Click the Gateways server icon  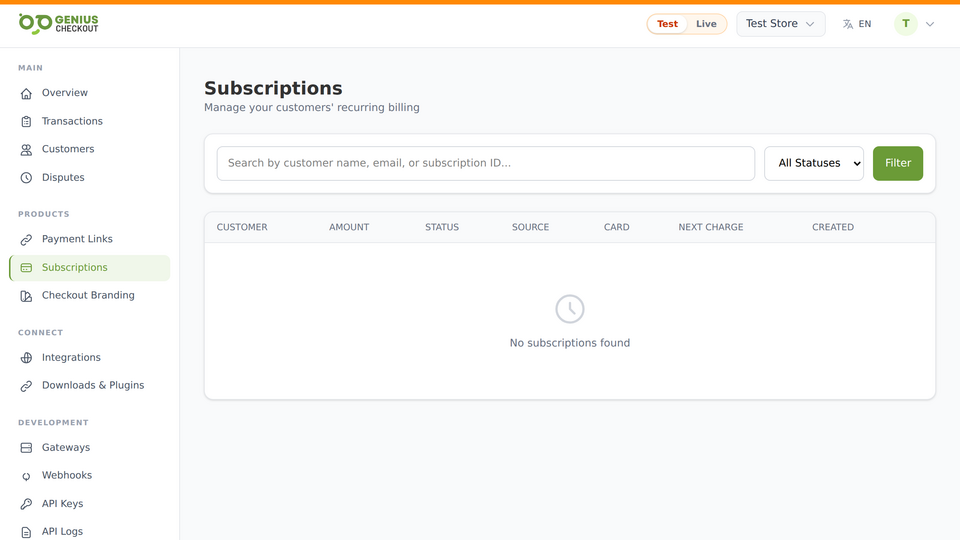click(x=26, y=448)
